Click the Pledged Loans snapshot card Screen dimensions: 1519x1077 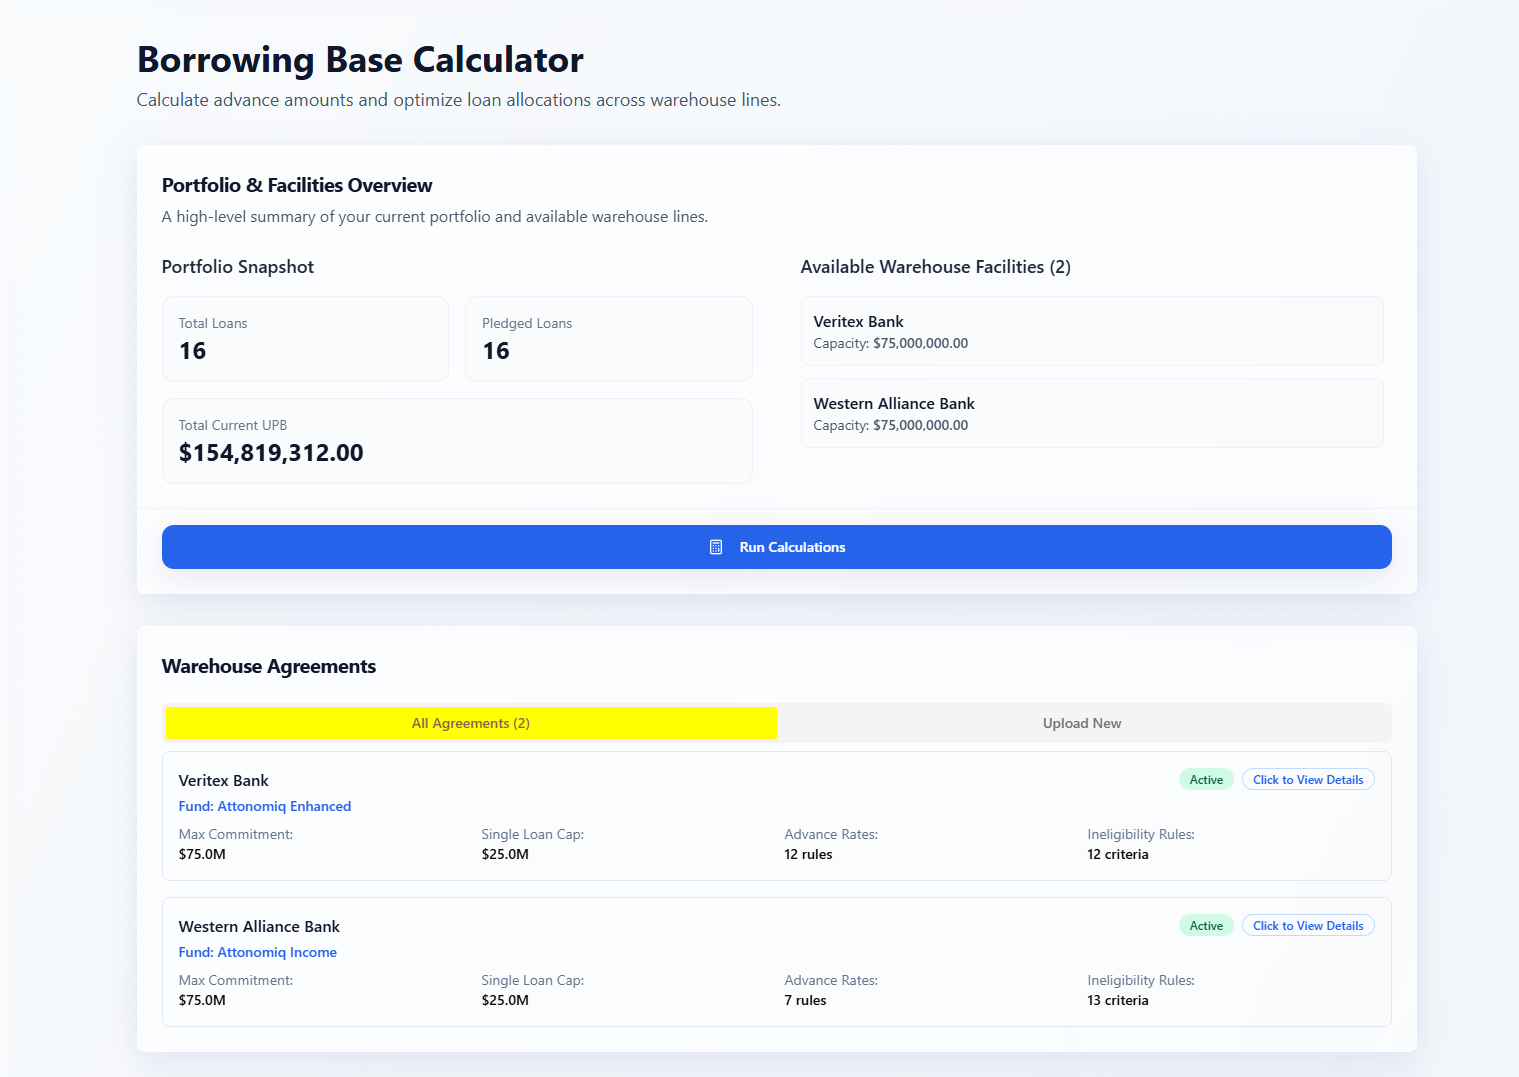(x=608, y=338)
